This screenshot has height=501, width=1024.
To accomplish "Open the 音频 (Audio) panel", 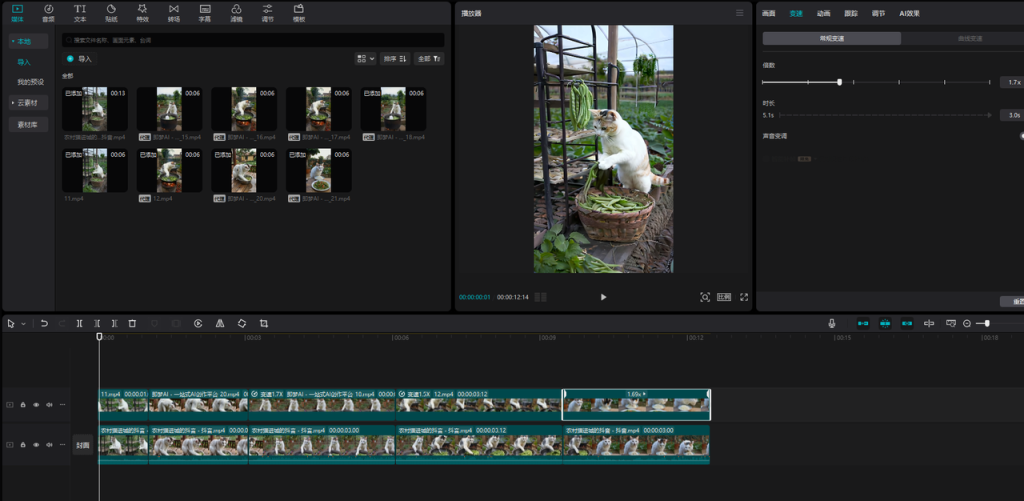I will point(48,12).
